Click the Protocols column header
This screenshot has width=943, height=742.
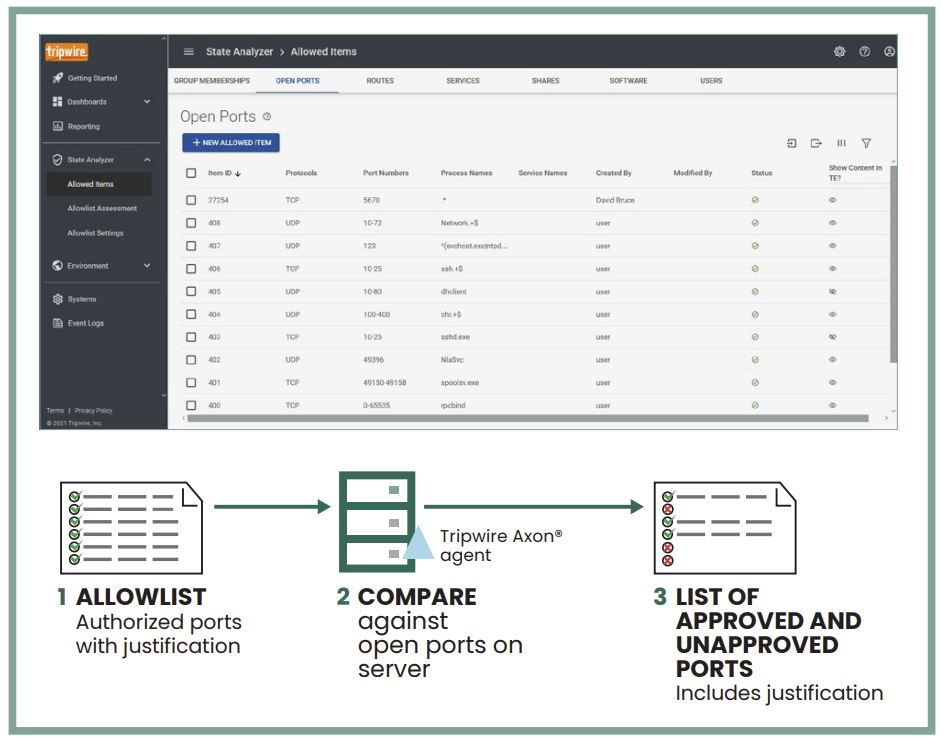tap(301, 173)
